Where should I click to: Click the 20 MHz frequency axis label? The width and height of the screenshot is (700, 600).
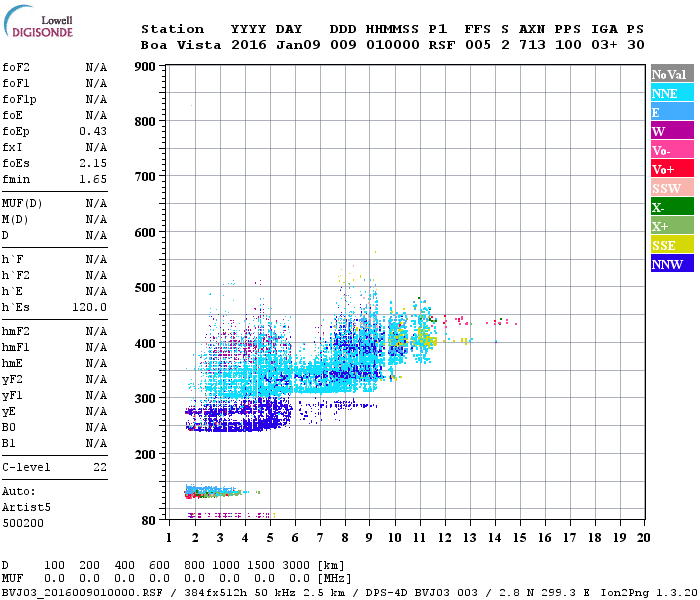tap(643, 538)
